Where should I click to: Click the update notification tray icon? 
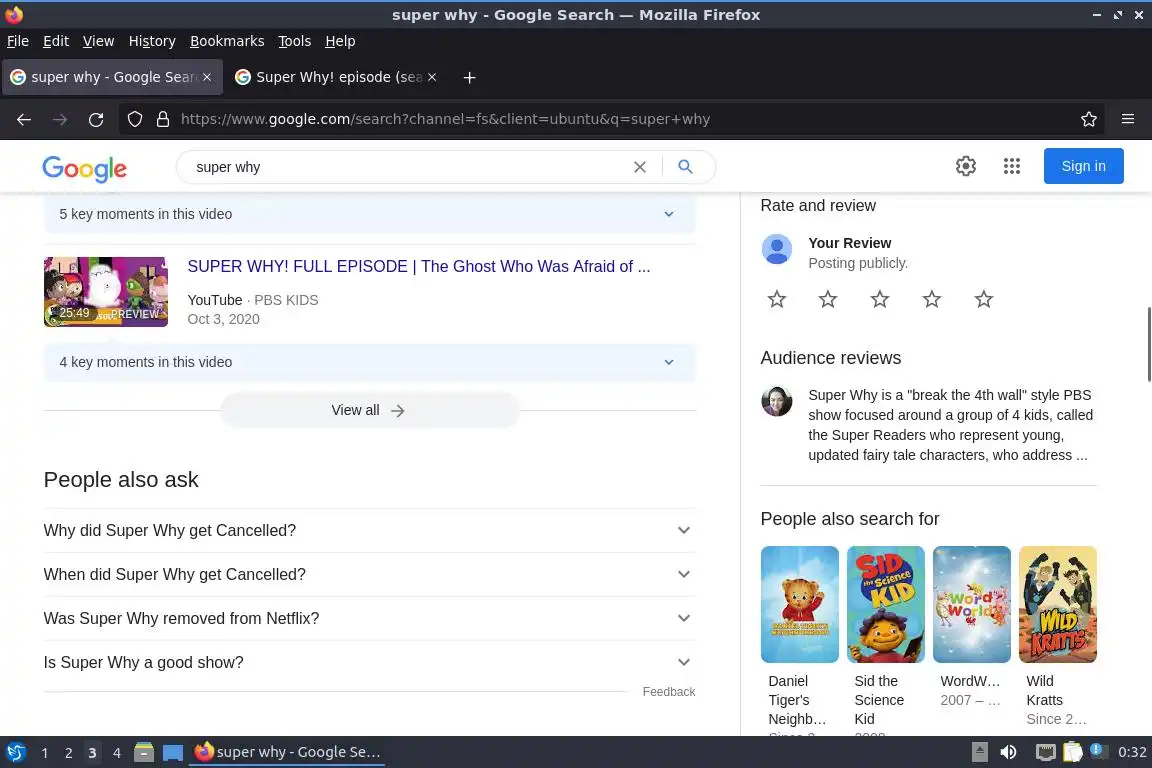click(1098, 751)
